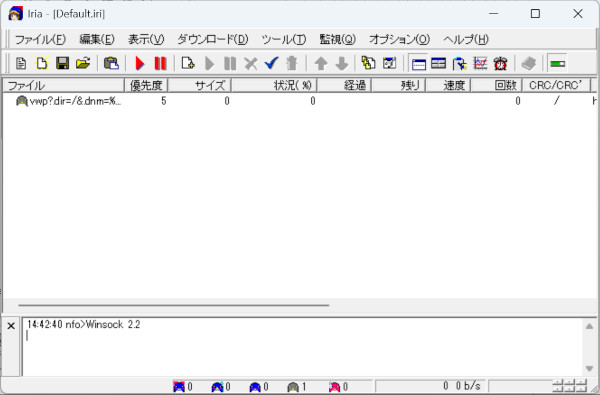Image resolution: width=600 pixels, height=395 pixels.
Task: Toggle the green speed bar indicator button
Action: [557, 63]
